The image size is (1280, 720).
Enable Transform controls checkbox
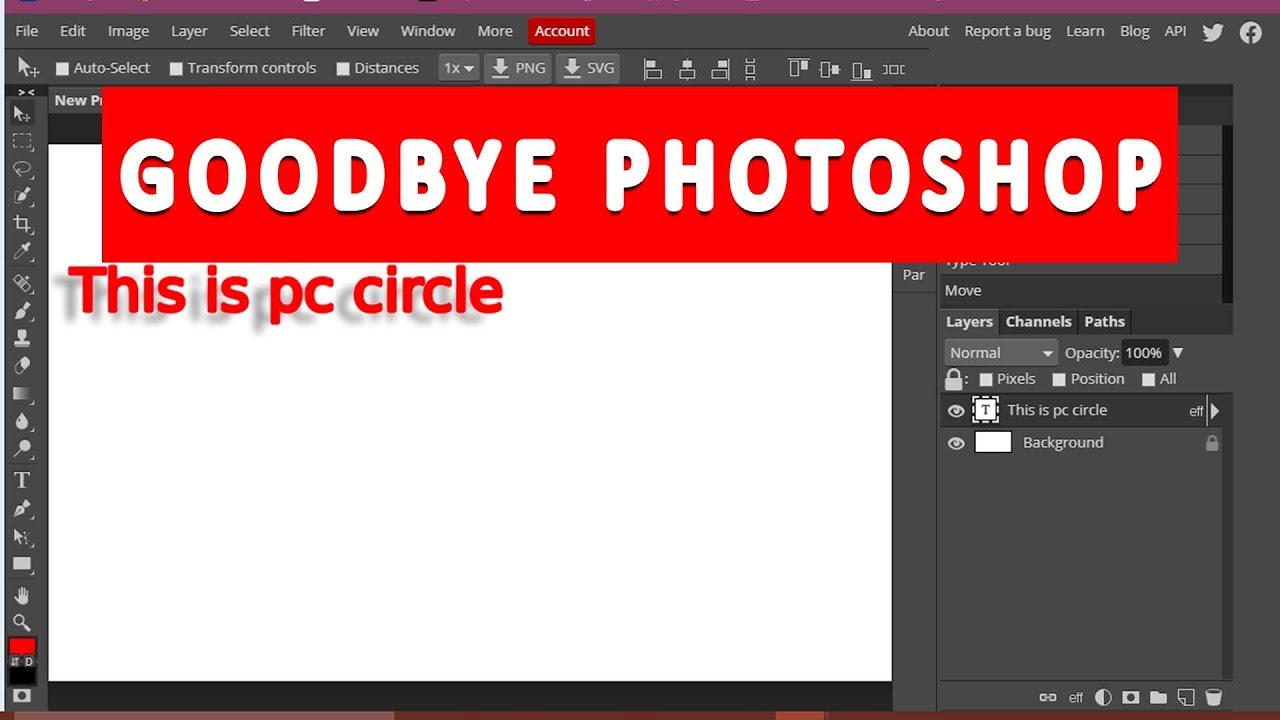click(176, 69)
